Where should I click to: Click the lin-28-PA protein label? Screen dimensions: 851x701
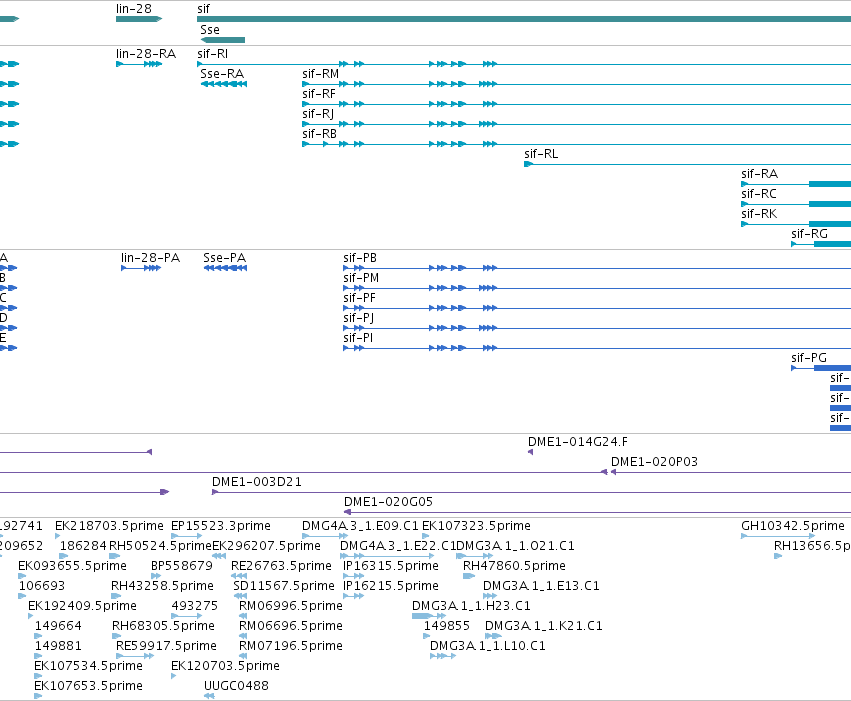(150, 258)
